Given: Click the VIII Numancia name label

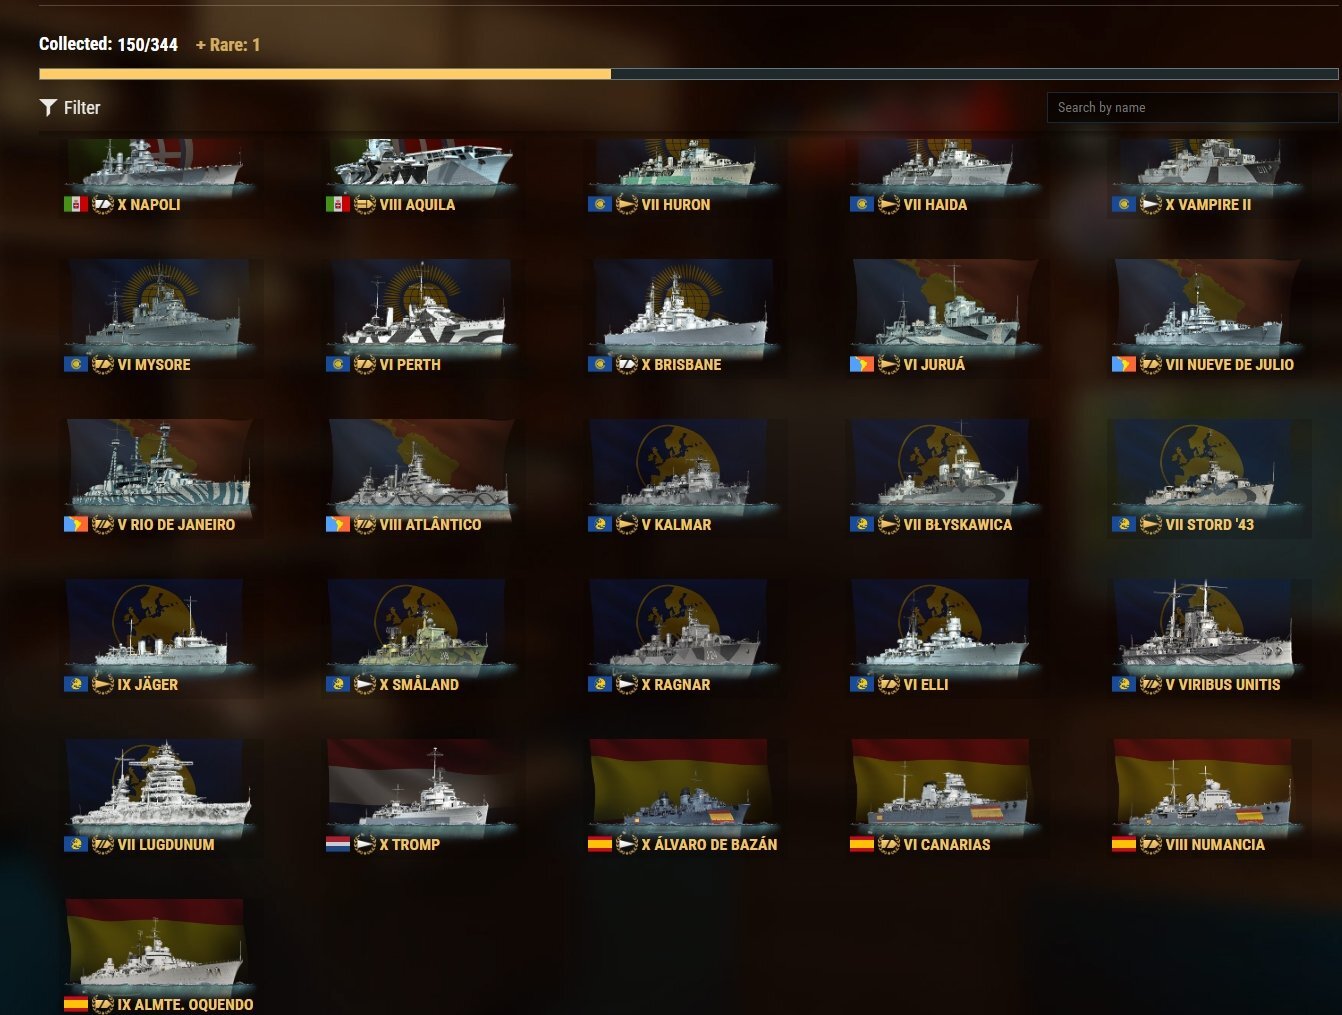Looking at the screenshot, I should click(x=1215, y=844).
